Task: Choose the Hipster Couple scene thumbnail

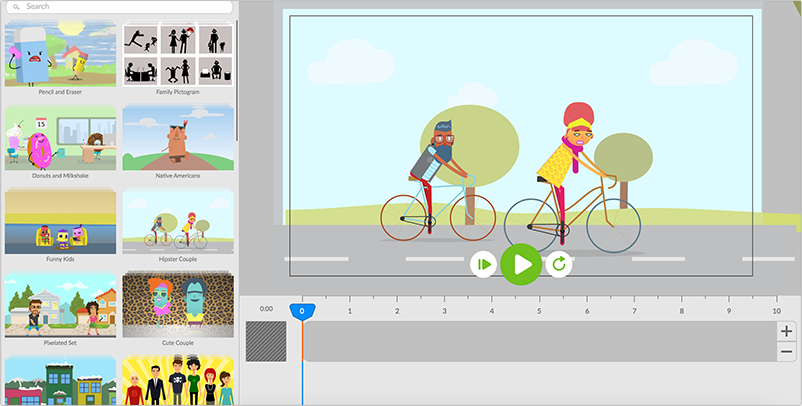Action: 178,221
